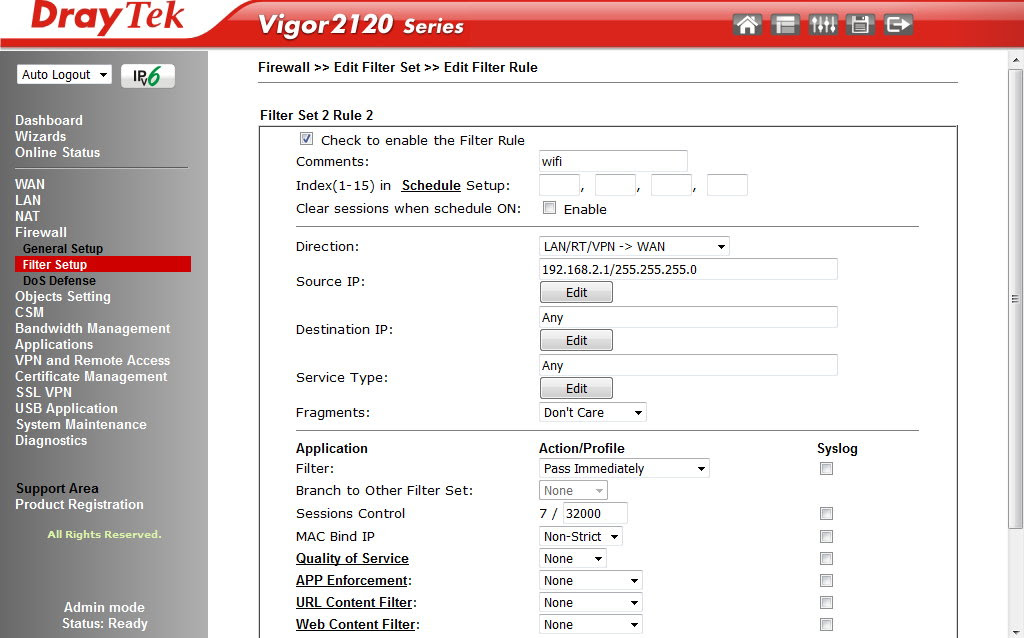Open the APP Enforcement dropdown
1024x638 pixels.
coord(590,581)
